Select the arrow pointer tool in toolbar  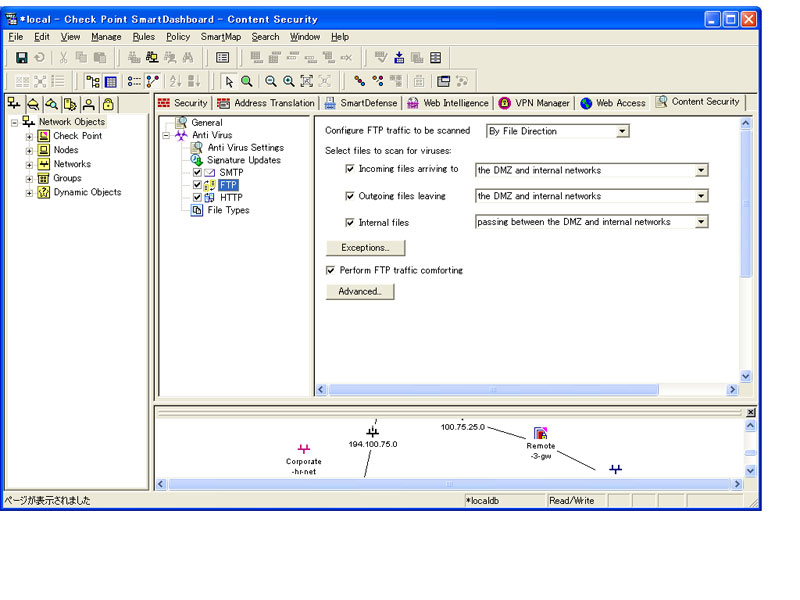coord(229,81)
